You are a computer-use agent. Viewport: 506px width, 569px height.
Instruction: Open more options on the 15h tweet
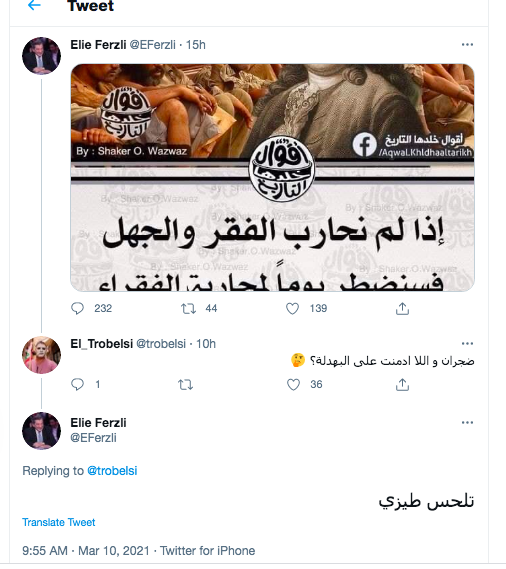(467, 45)
